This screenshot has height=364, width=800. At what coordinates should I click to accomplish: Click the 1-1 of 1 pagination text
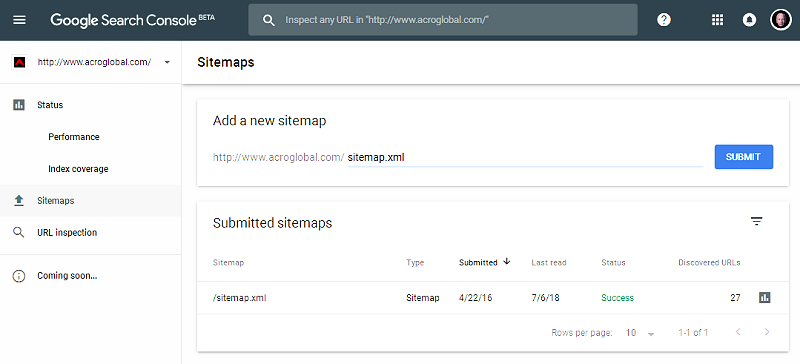tap(693, 333)
